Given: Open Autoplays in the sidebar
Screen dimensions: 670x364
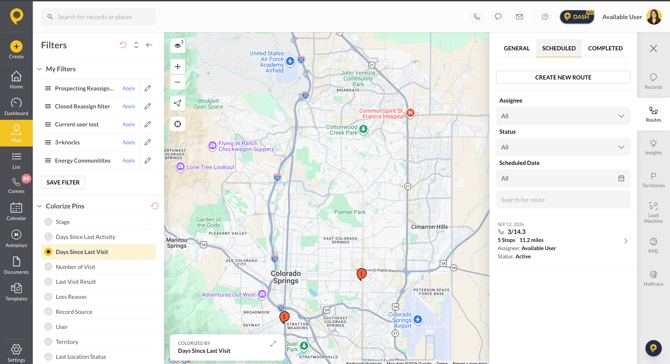Looking at the screenshot, I should tap(16, 238).
